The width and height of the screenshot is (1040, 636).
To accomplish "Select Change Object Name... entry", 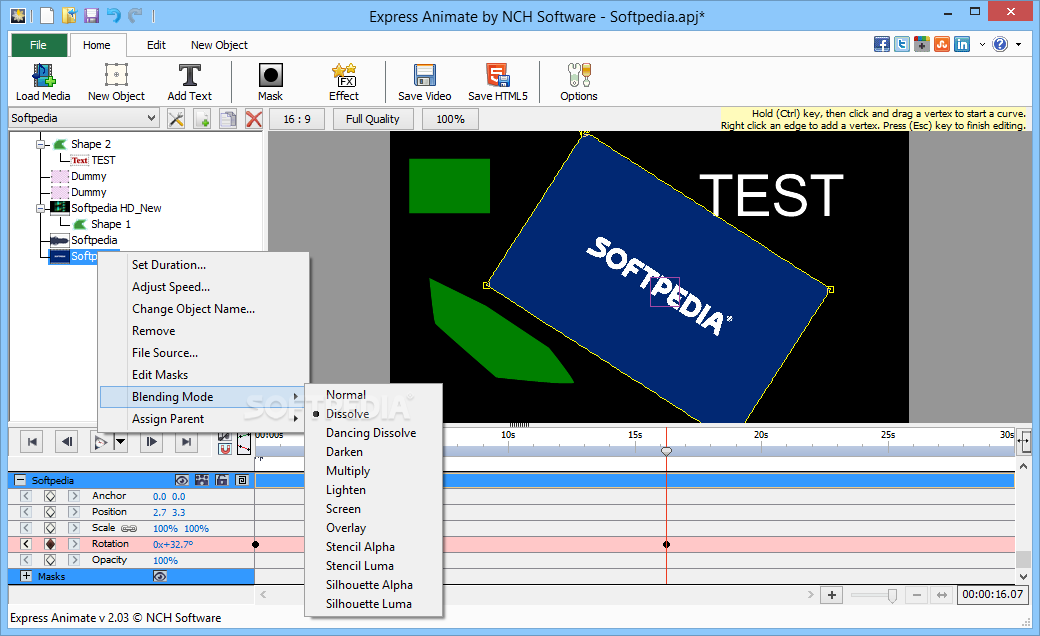I will click(x=204, y=308).
